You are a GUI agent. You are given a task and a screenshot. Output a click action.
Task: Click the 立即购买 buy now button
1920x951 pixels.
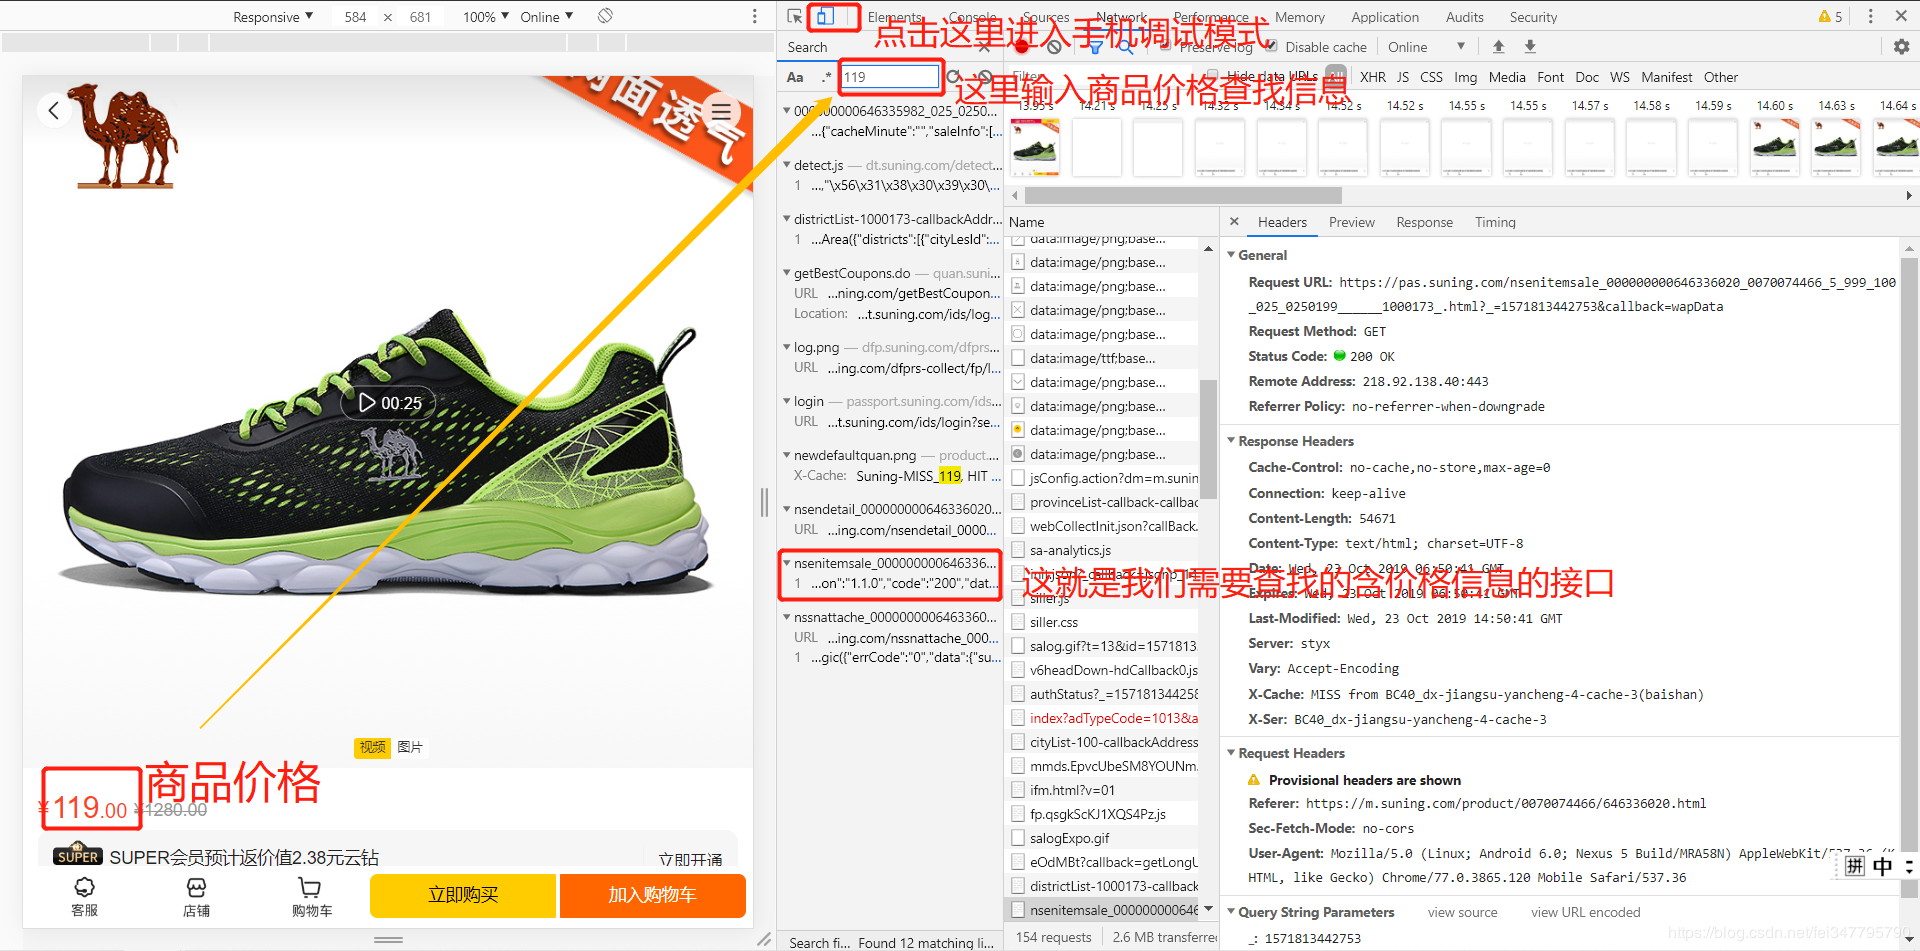point(463,895)
